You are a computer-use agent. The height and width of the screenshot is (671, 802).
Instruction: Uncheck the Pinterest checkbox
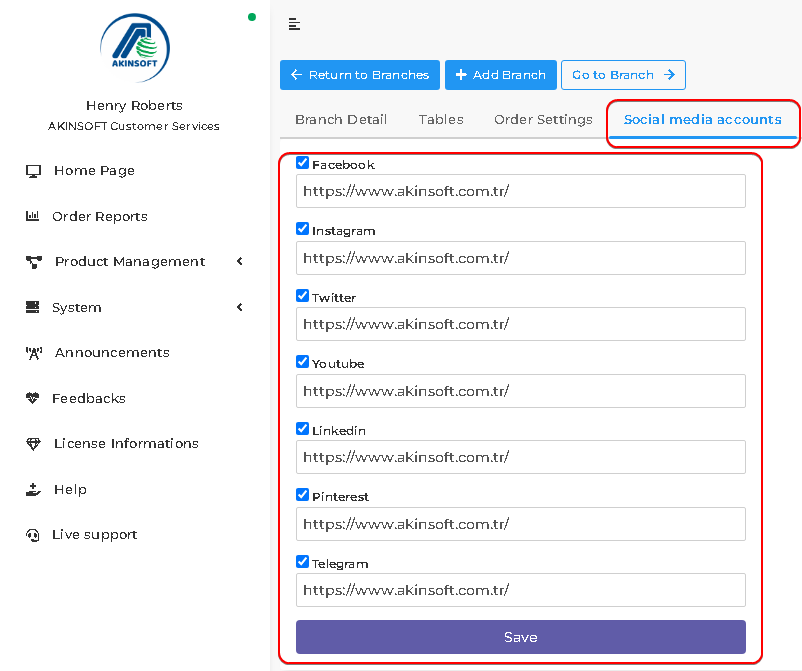pyautogui.click(x=302, y=495)
